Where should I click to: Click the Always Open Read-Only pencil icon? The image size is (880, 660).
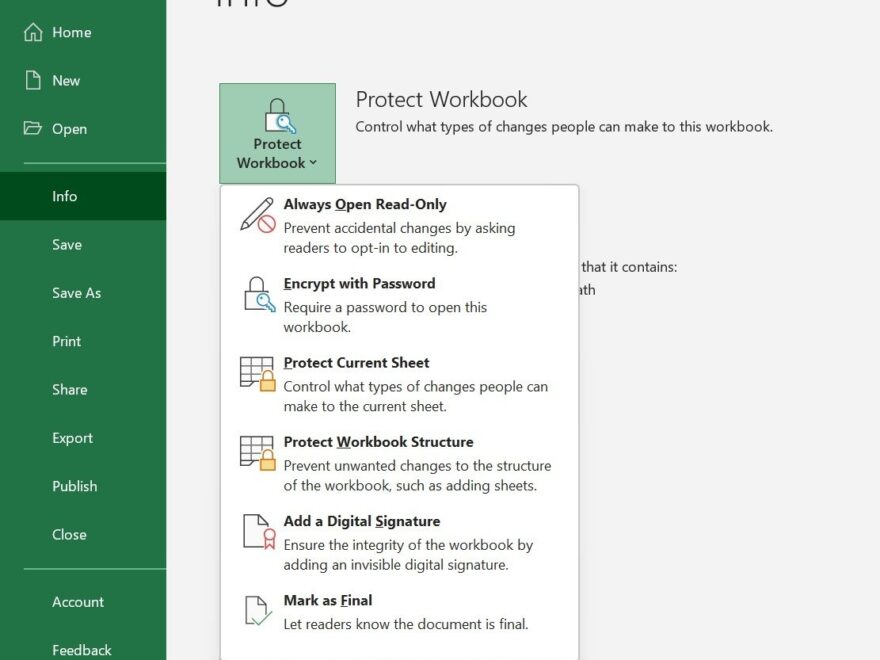(257, 215)
